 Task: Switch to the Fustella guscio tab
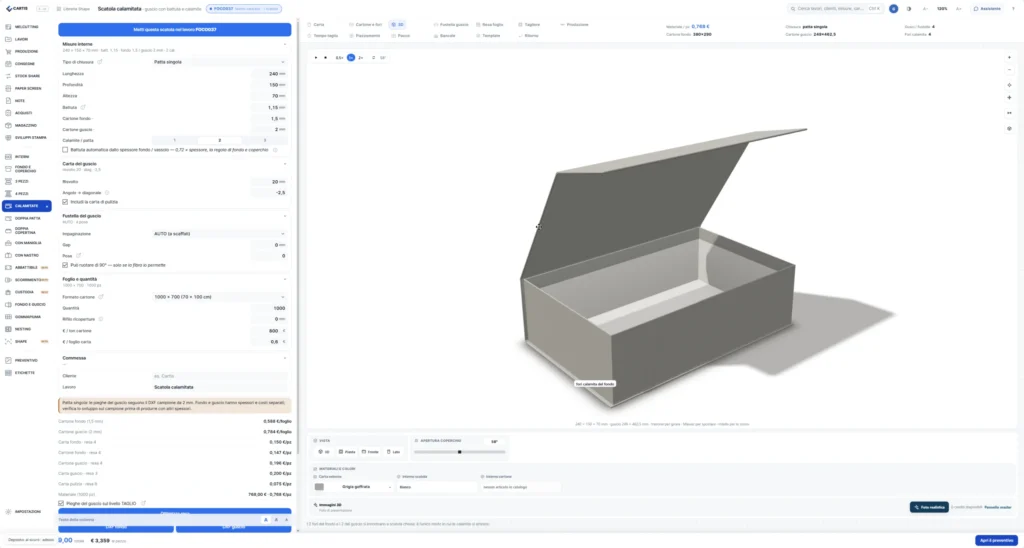(x=451, y=25)
